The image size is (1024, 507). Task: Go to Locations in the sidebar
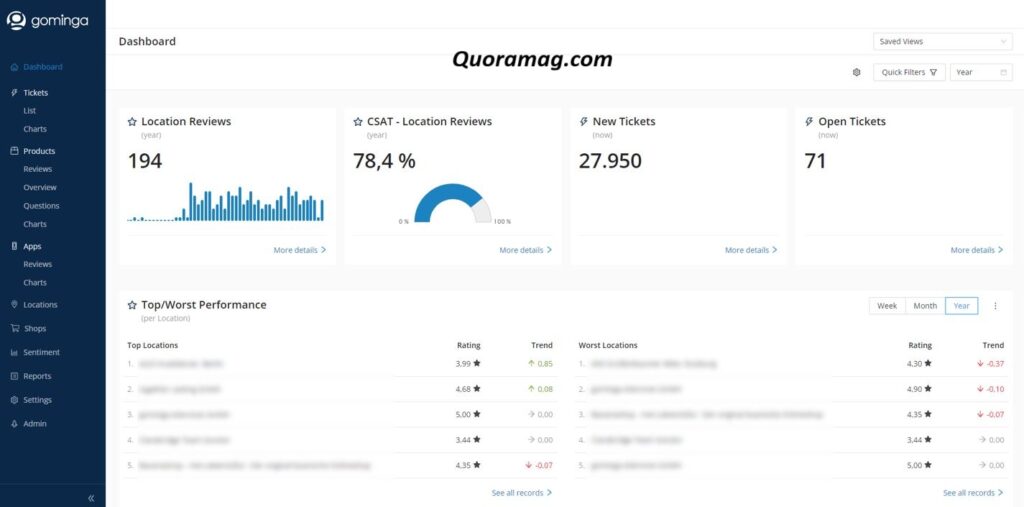40,304
